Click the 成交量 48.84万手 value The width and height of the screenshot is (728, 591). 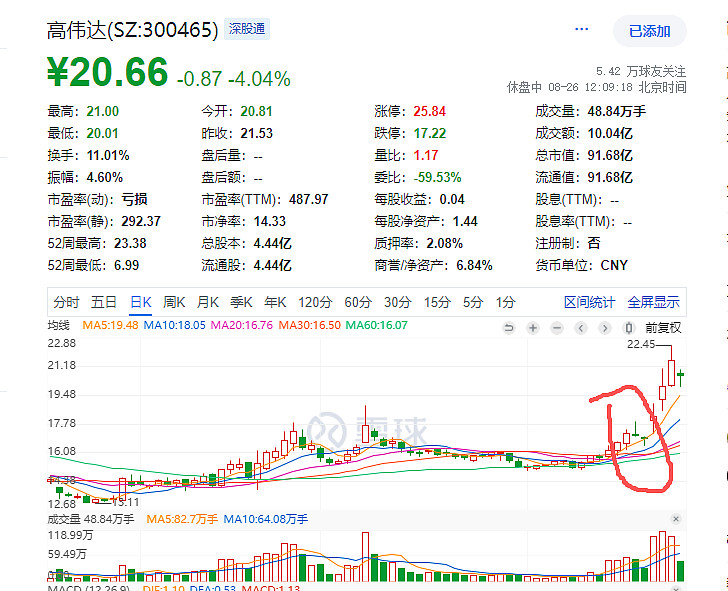[617, 111]
